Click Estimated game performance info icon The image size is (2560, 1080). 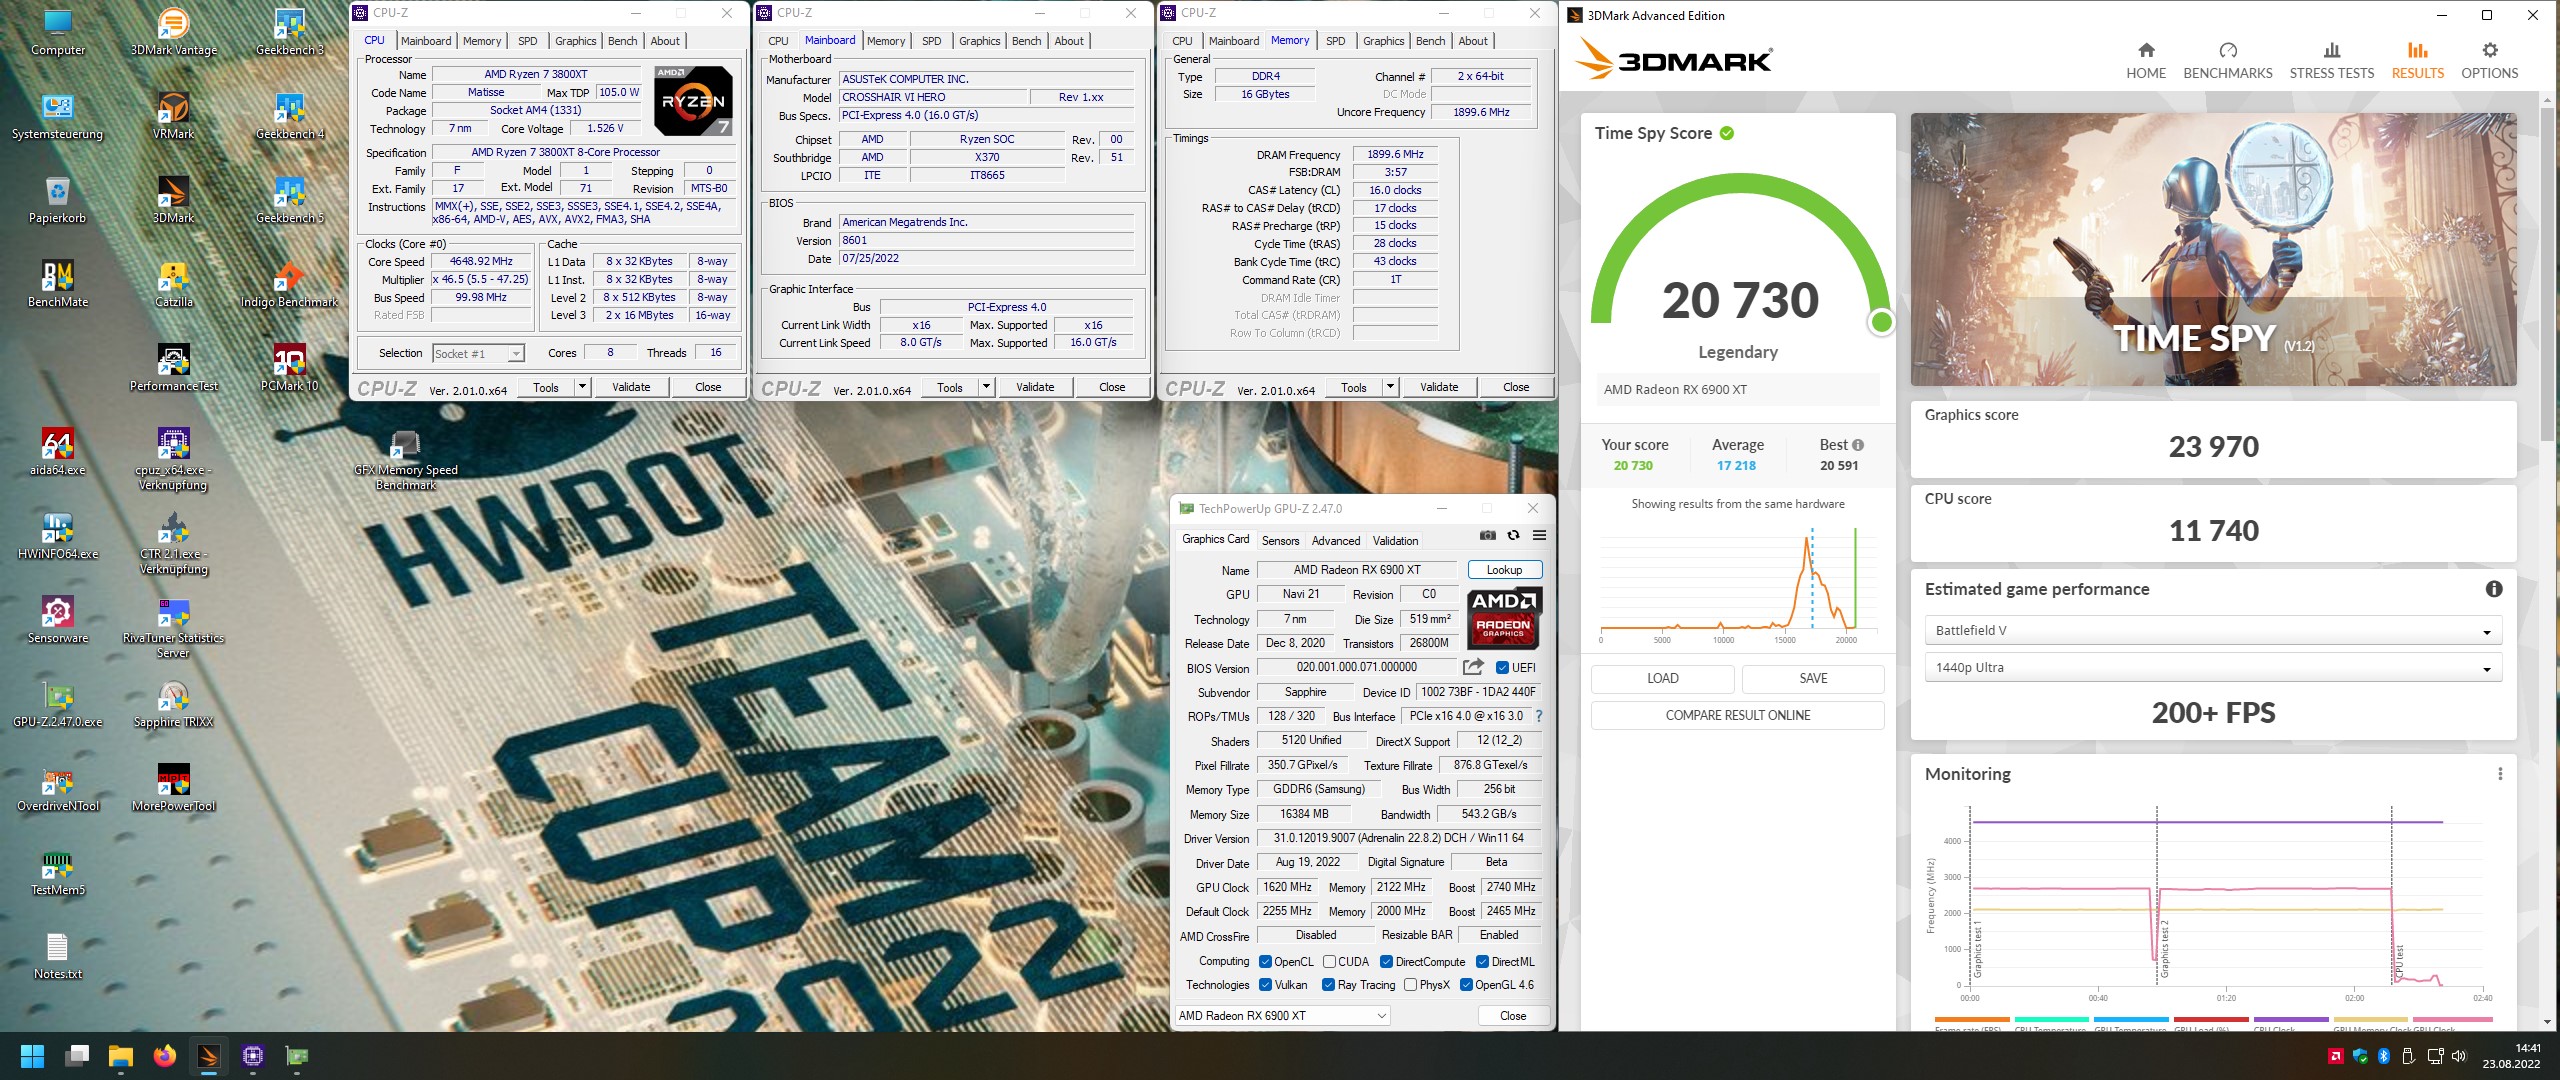2494,589
